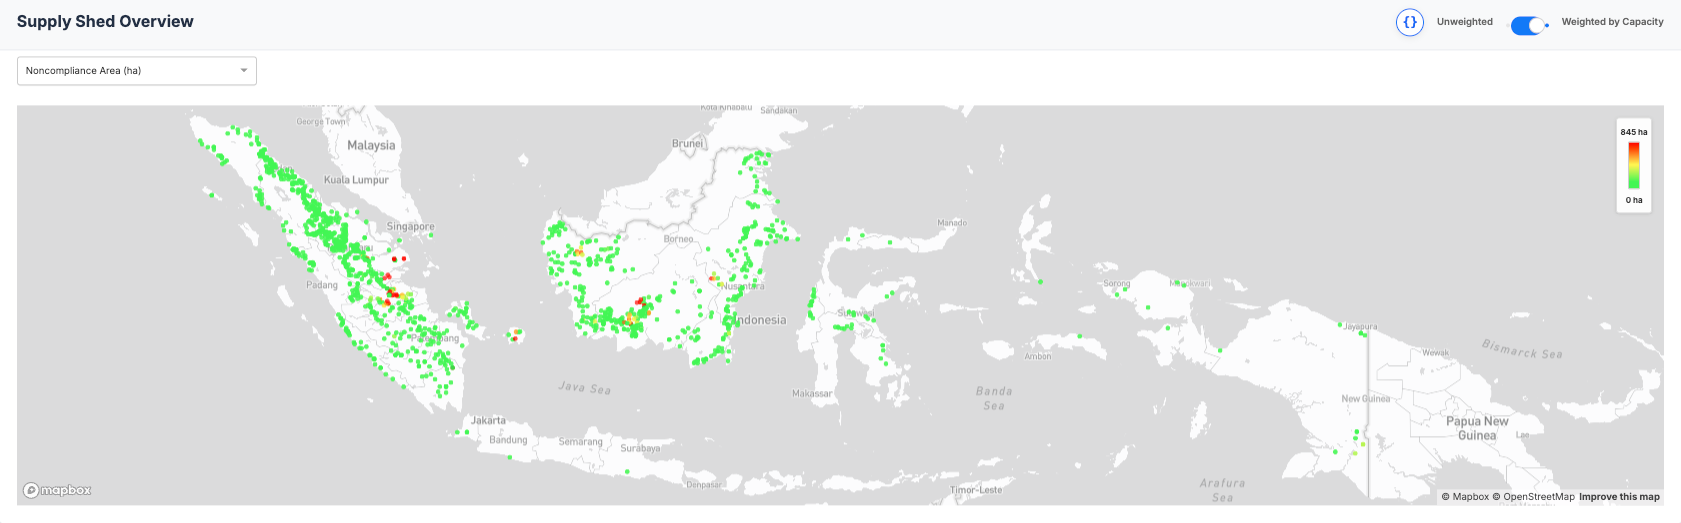Click the Kuala Lumpur map label
Image resolution: width=1681 pixels, height=523 pixels.
tap(356, 180)
